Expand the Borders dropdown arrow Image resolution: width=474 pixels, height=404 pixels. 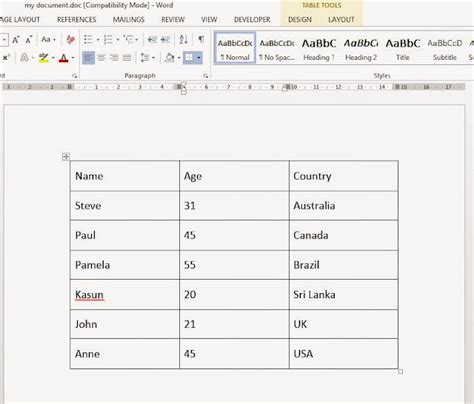pos(199,58)
